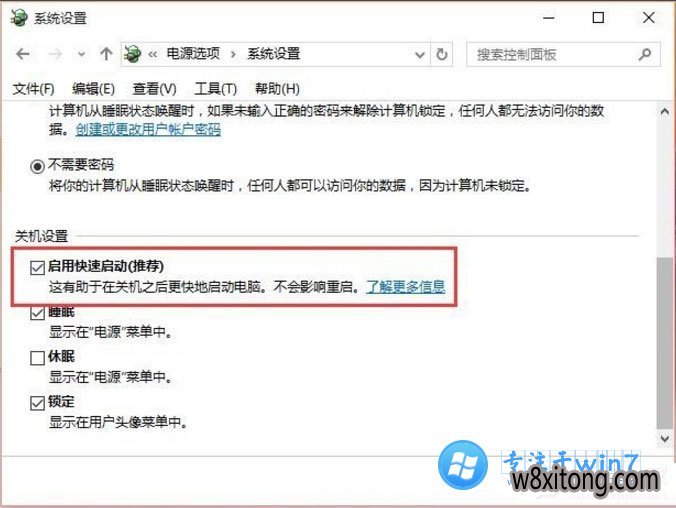The width and height of the screenshot is (676, 508).
Task: Click the scrollbar down arrow
Action: pos(664,439)
